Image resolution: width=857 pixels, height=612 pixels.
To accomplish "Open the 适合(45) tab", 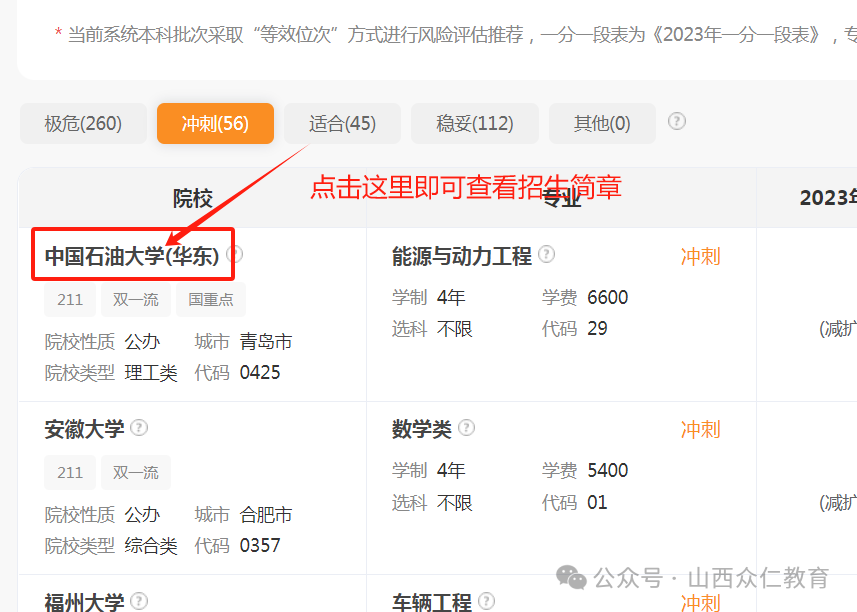I will click(342, 123).
